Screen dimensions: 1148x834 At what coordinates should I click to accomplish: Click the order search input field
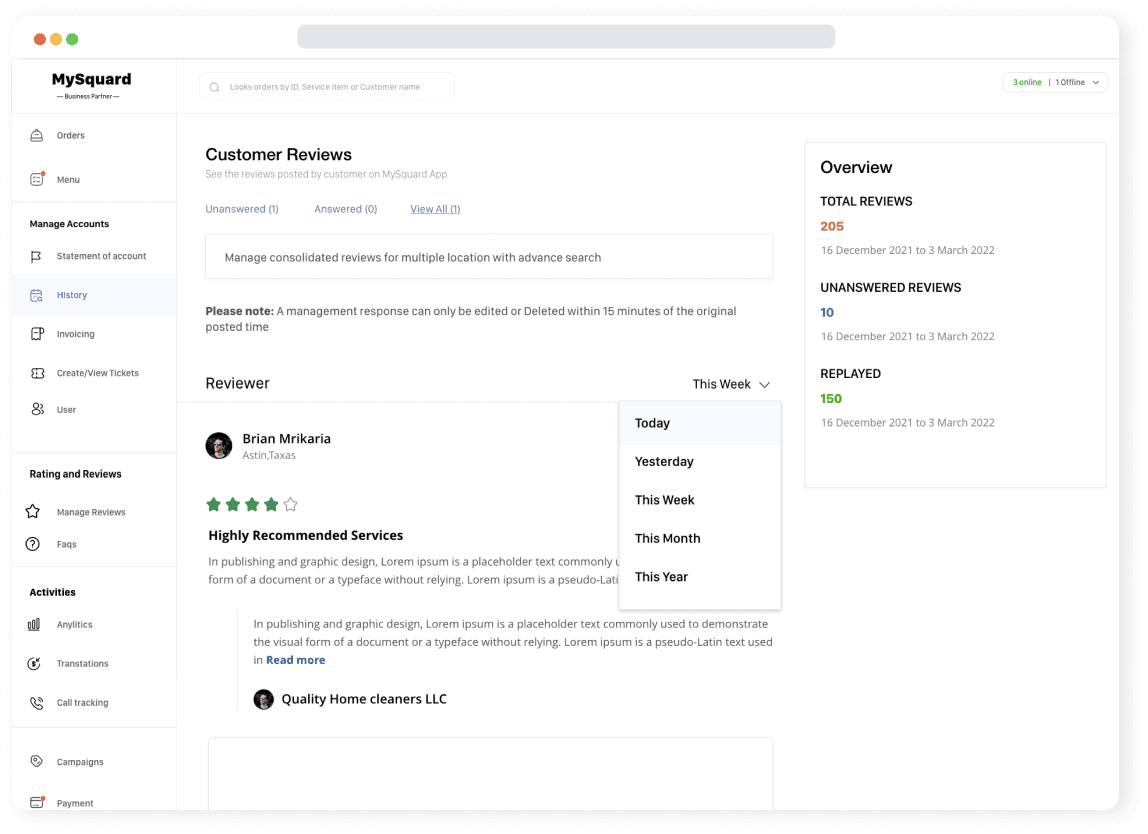[326, 86]
